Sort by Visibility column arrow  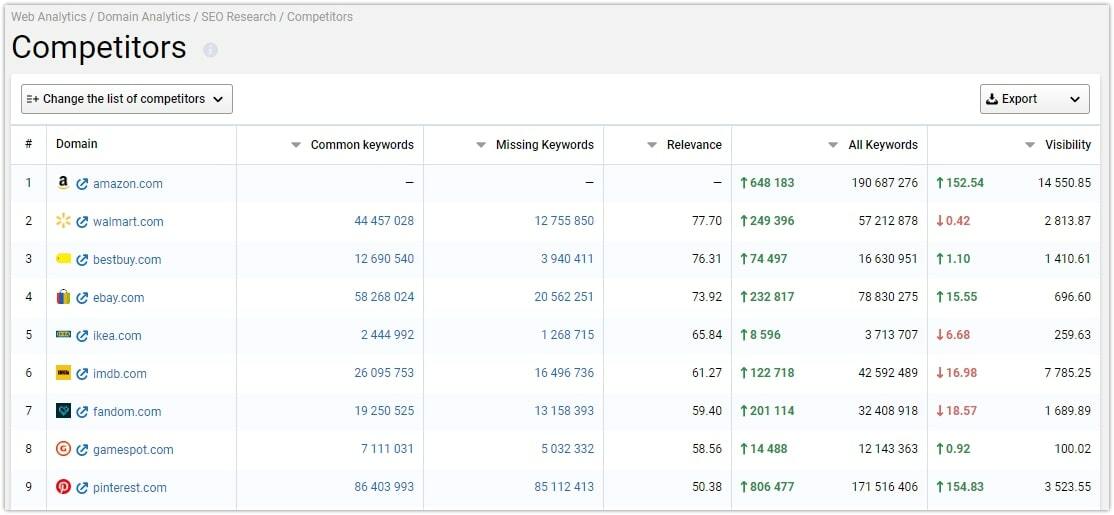tap(1029, 145)
